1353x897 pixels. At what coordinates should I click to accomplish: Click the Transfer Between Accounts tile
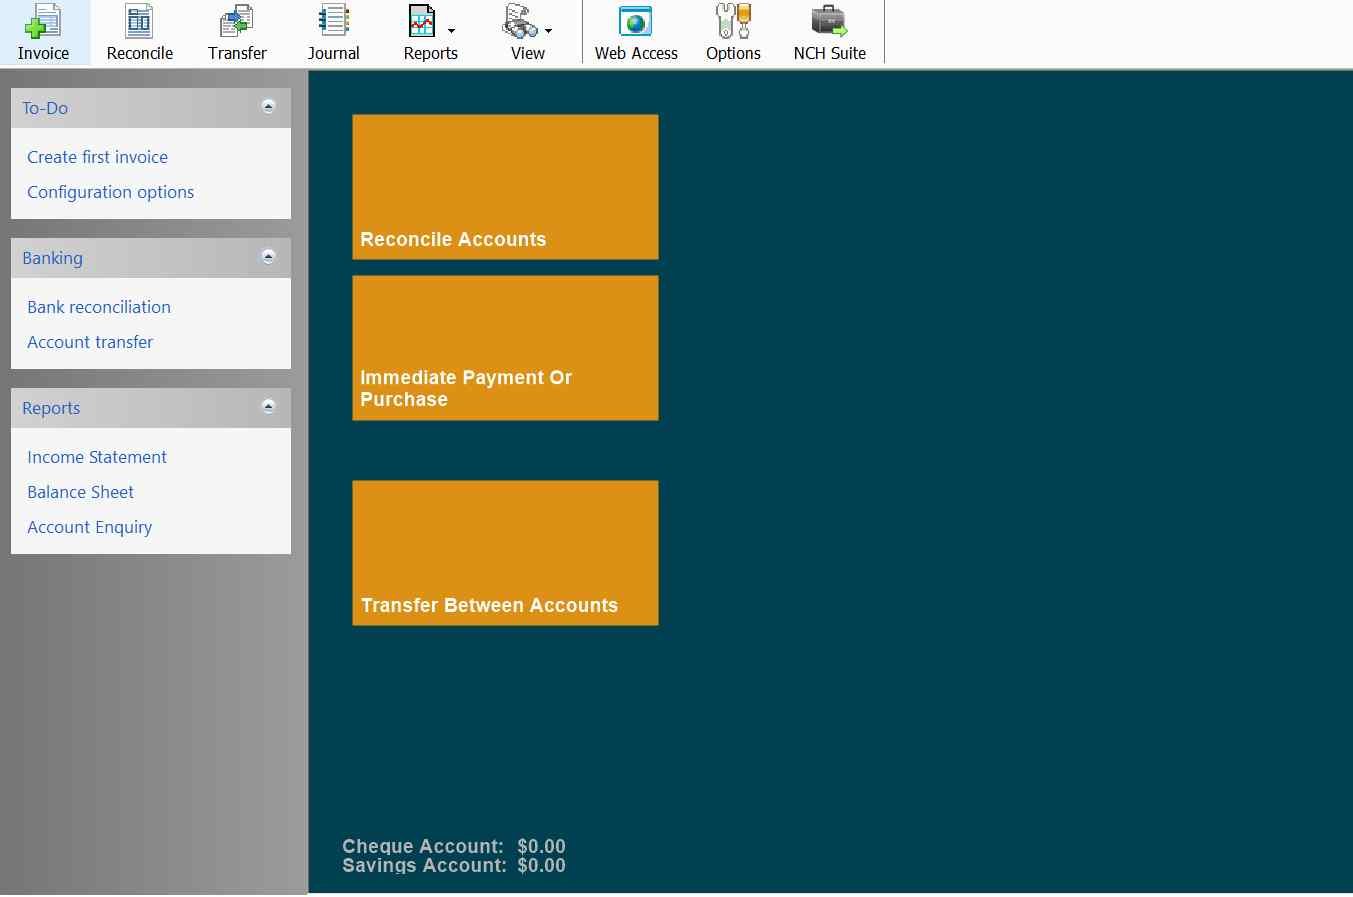point(505,553)
